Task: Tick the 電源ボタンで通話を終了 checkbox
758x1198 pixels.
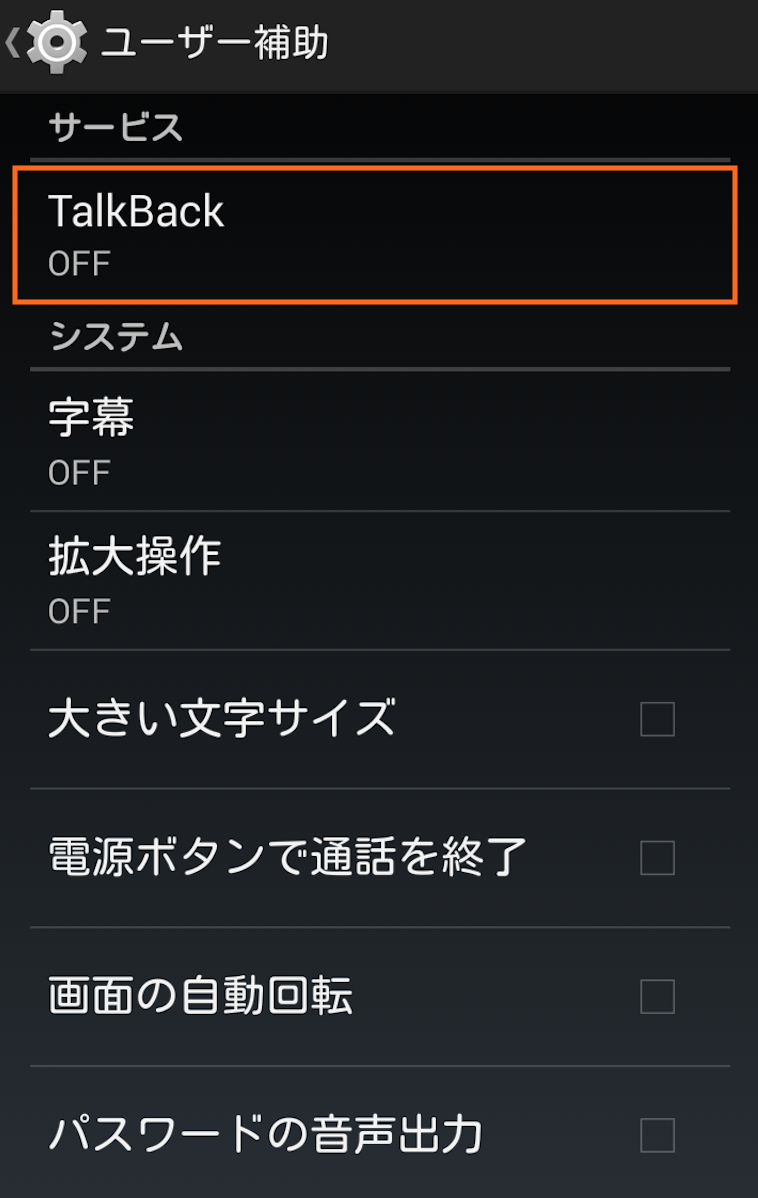Action: (x=657, y=858)
